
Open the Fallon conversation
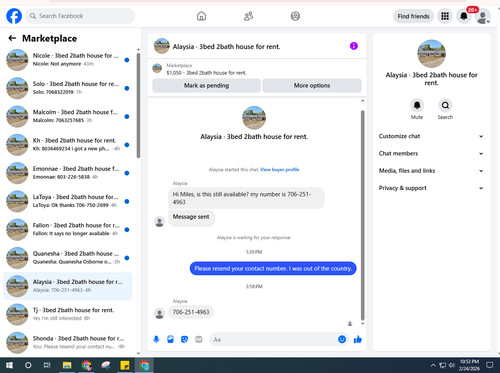(68, 230)
